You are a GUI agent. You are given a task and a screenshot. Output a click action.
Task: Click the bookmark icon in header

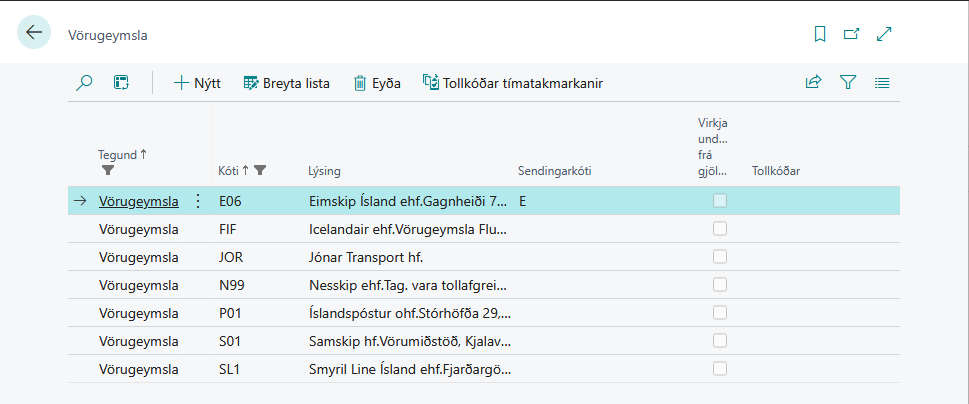click(x=820, y=34)
